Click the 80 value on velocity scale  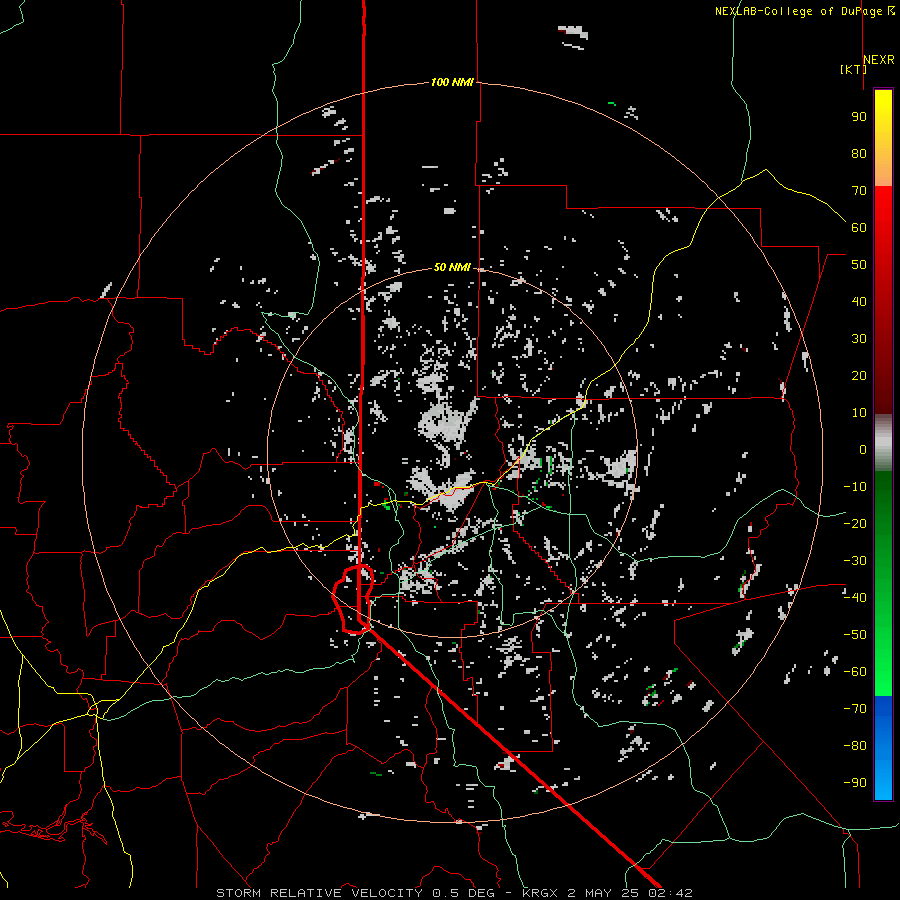859,153
